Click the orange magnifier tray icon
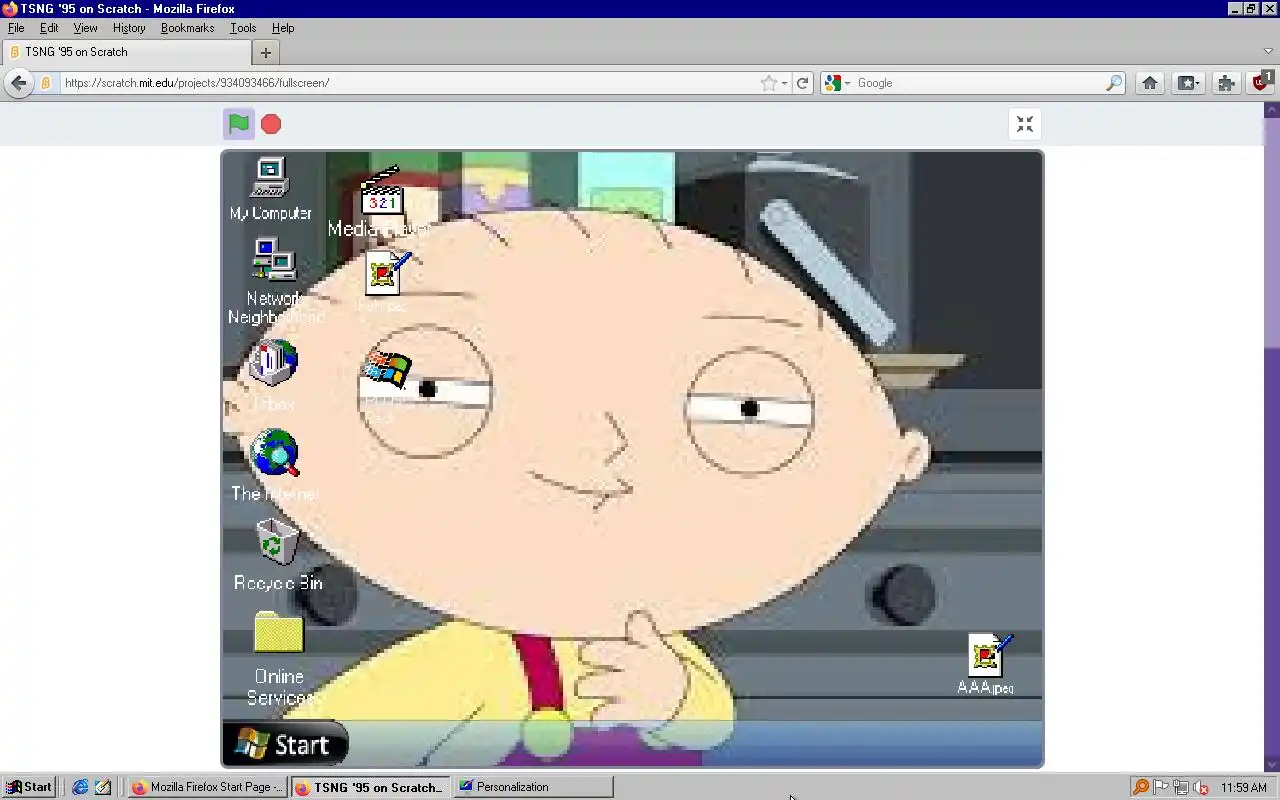 (x=1140, y=787)
